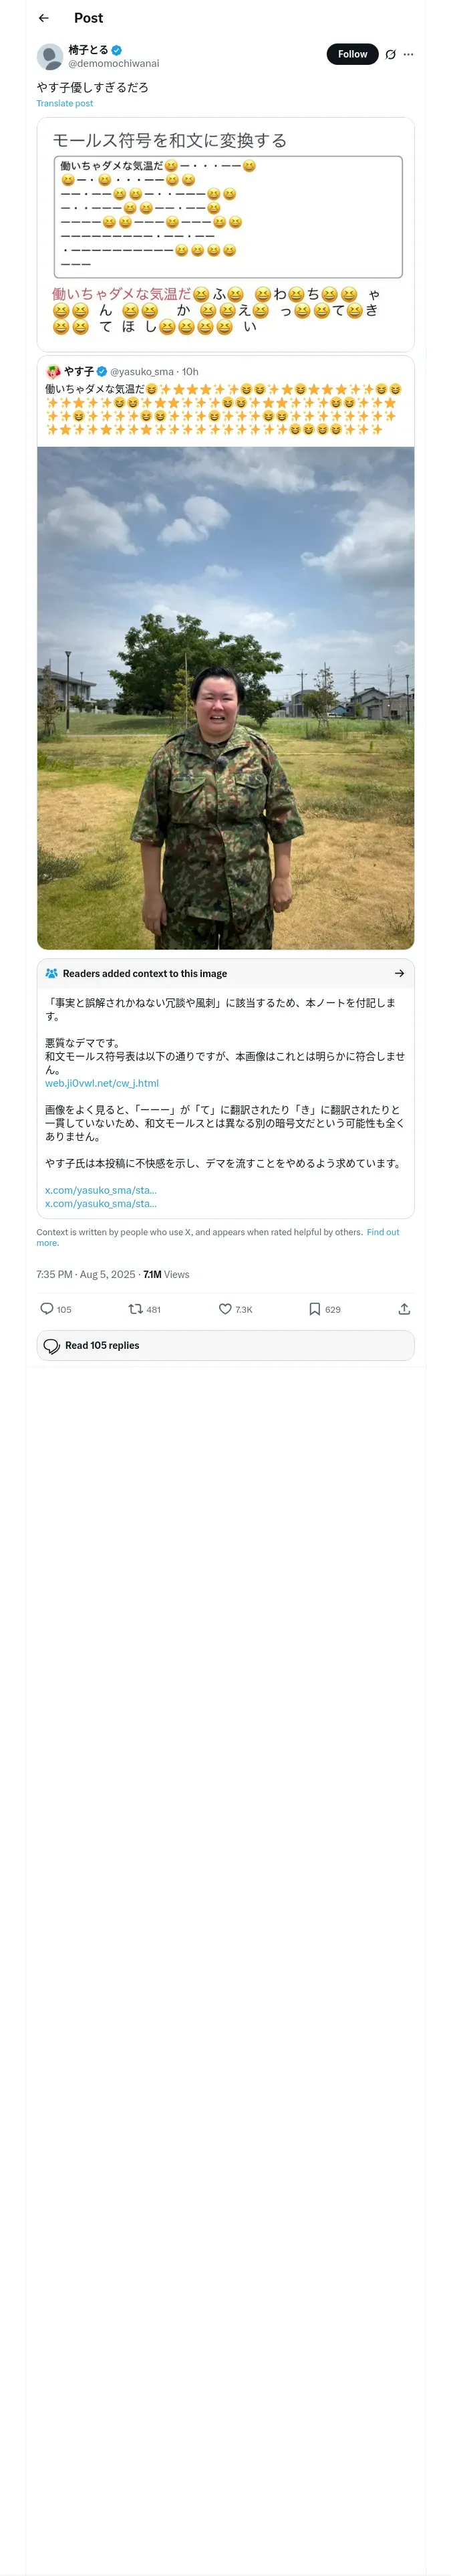The image size is (451, 2576).
Task: Open 椅子とる profile avatar
Action: click(x=50, y=56)
